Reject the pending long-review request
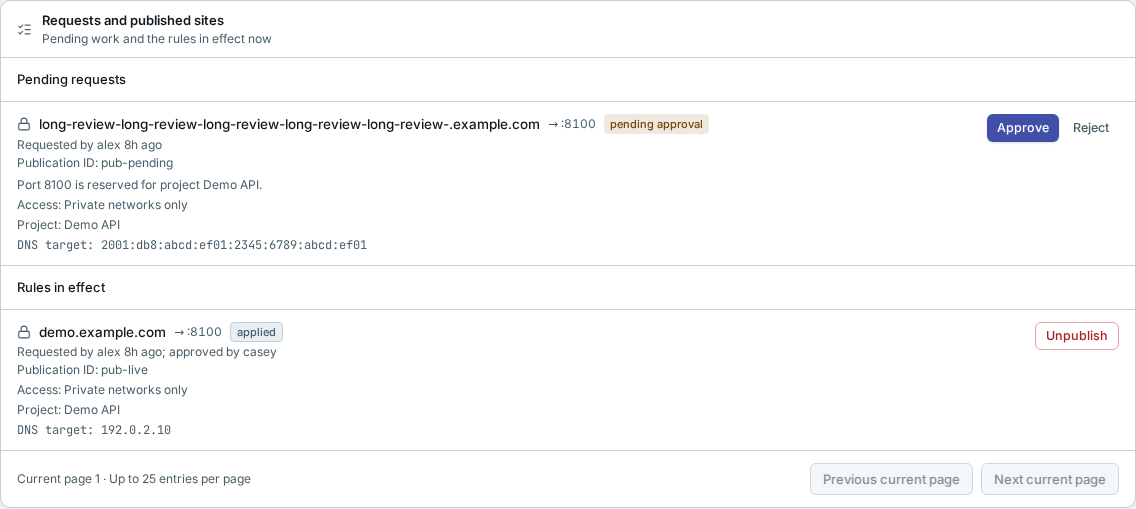Screen dimensions: 1136x509 tap(1090, 128)
